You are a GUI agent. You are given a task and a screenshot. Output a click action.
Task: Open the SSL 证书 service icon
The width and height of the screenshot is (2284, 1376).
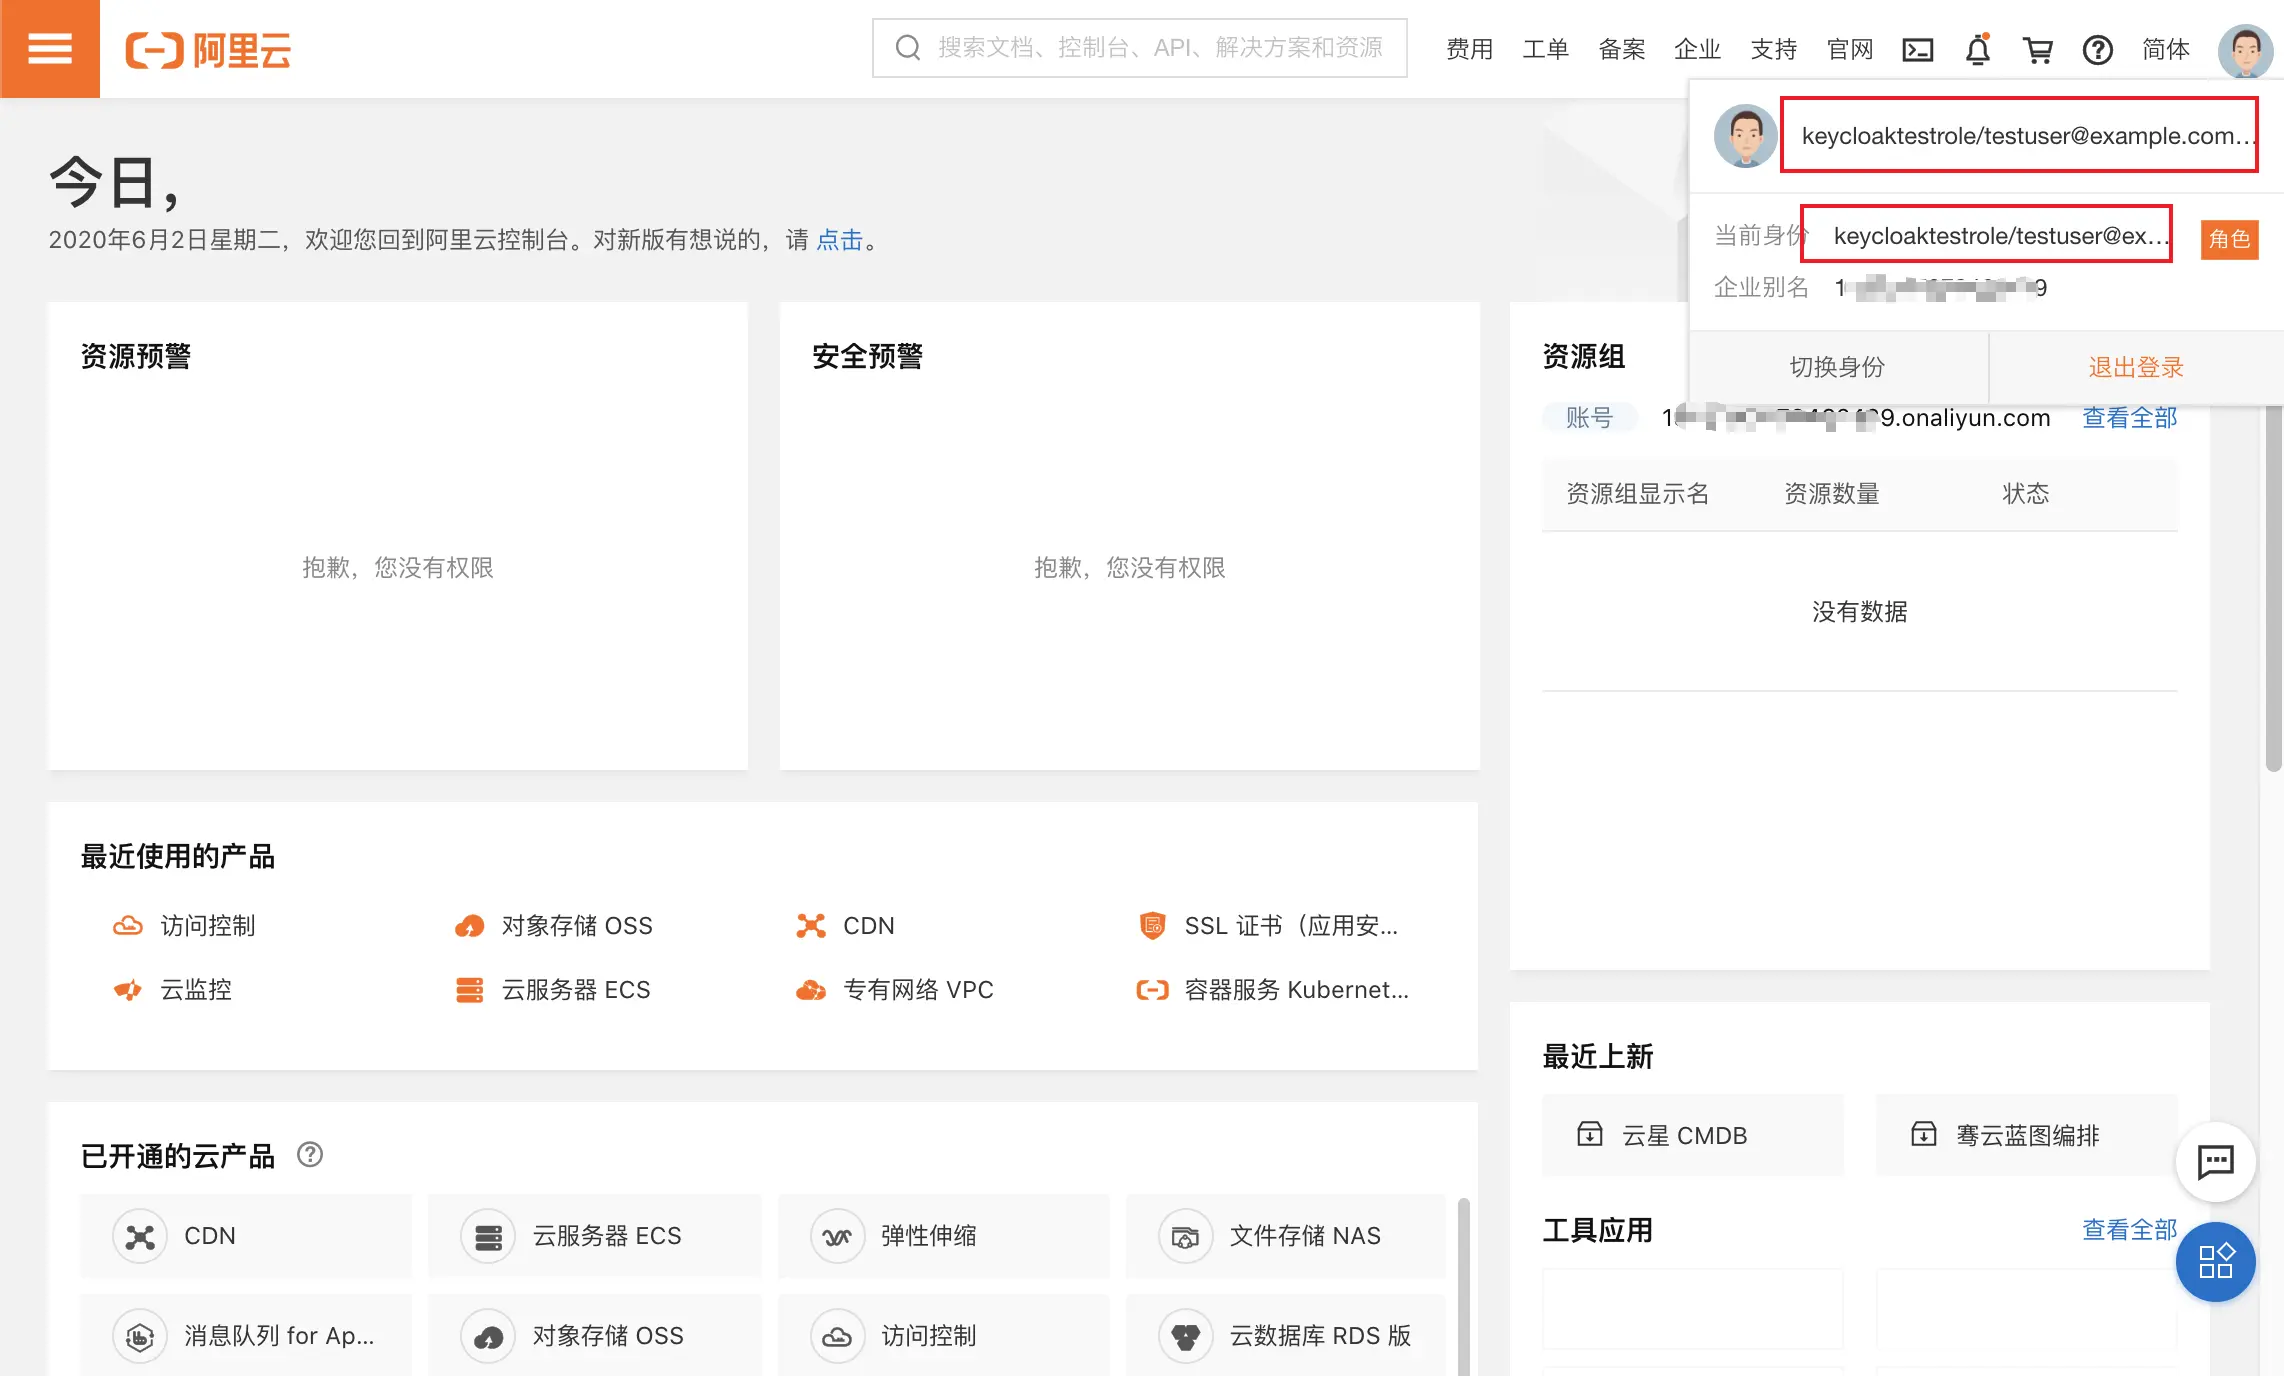click(x=1153, y=925)
